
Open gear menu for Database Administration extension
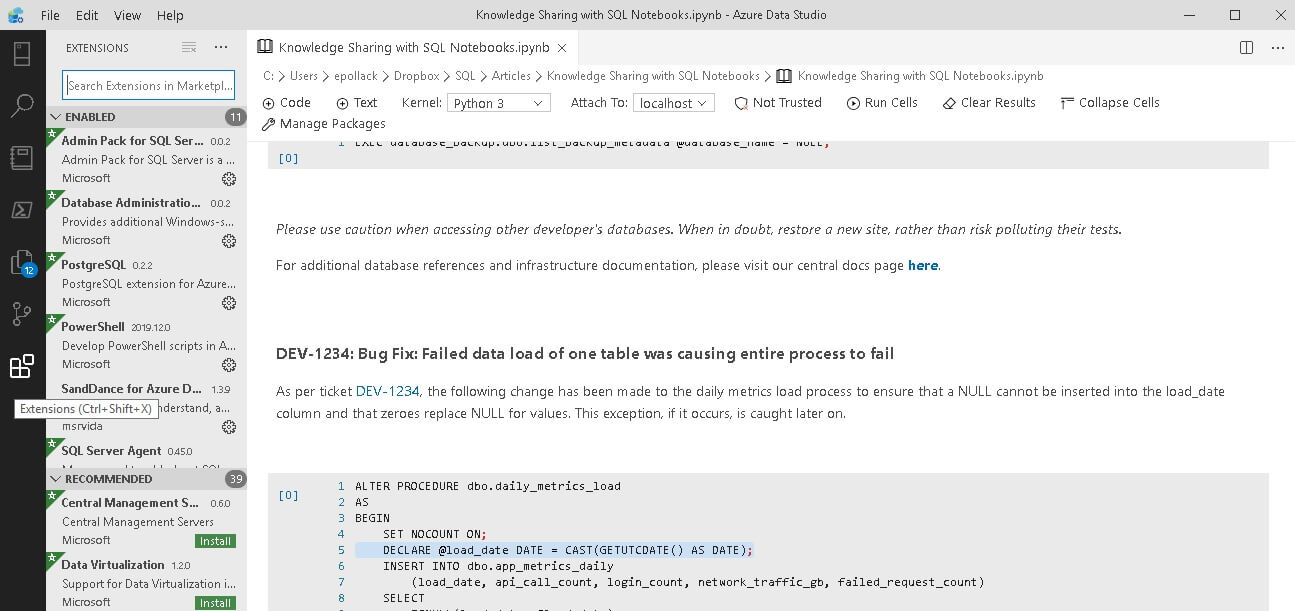pos(229,241)
